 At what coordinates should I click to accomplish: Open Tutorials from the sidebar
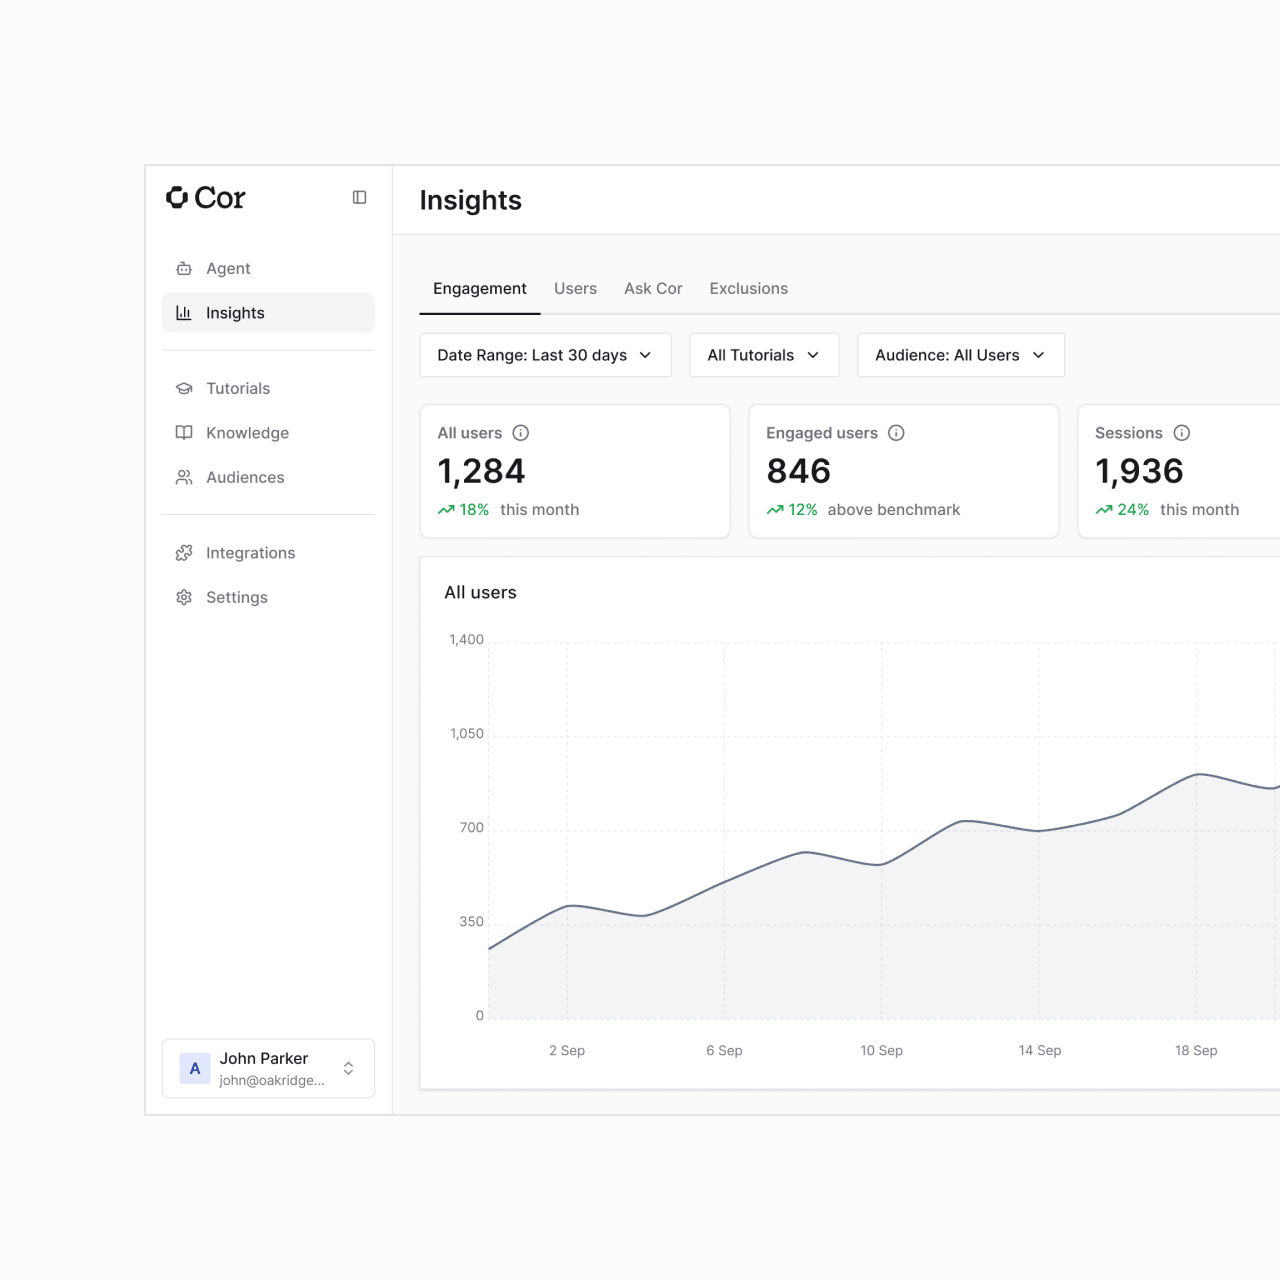pyautogui.click(x=268, y=389)
